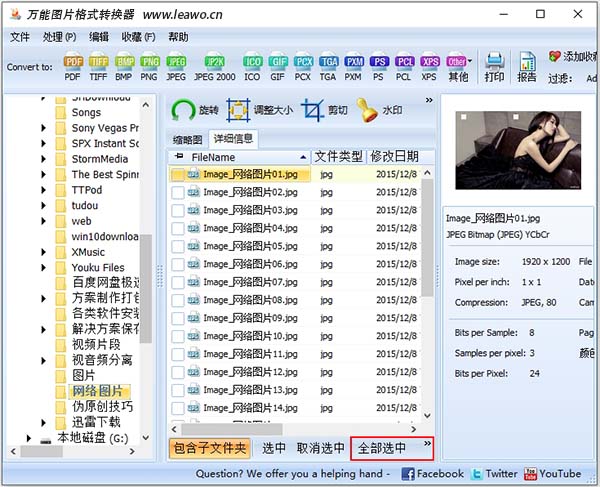This screenshot has height=487, width=600.
Task: Check Image_网络图片06.jpg row box
Action: point(178,264)
